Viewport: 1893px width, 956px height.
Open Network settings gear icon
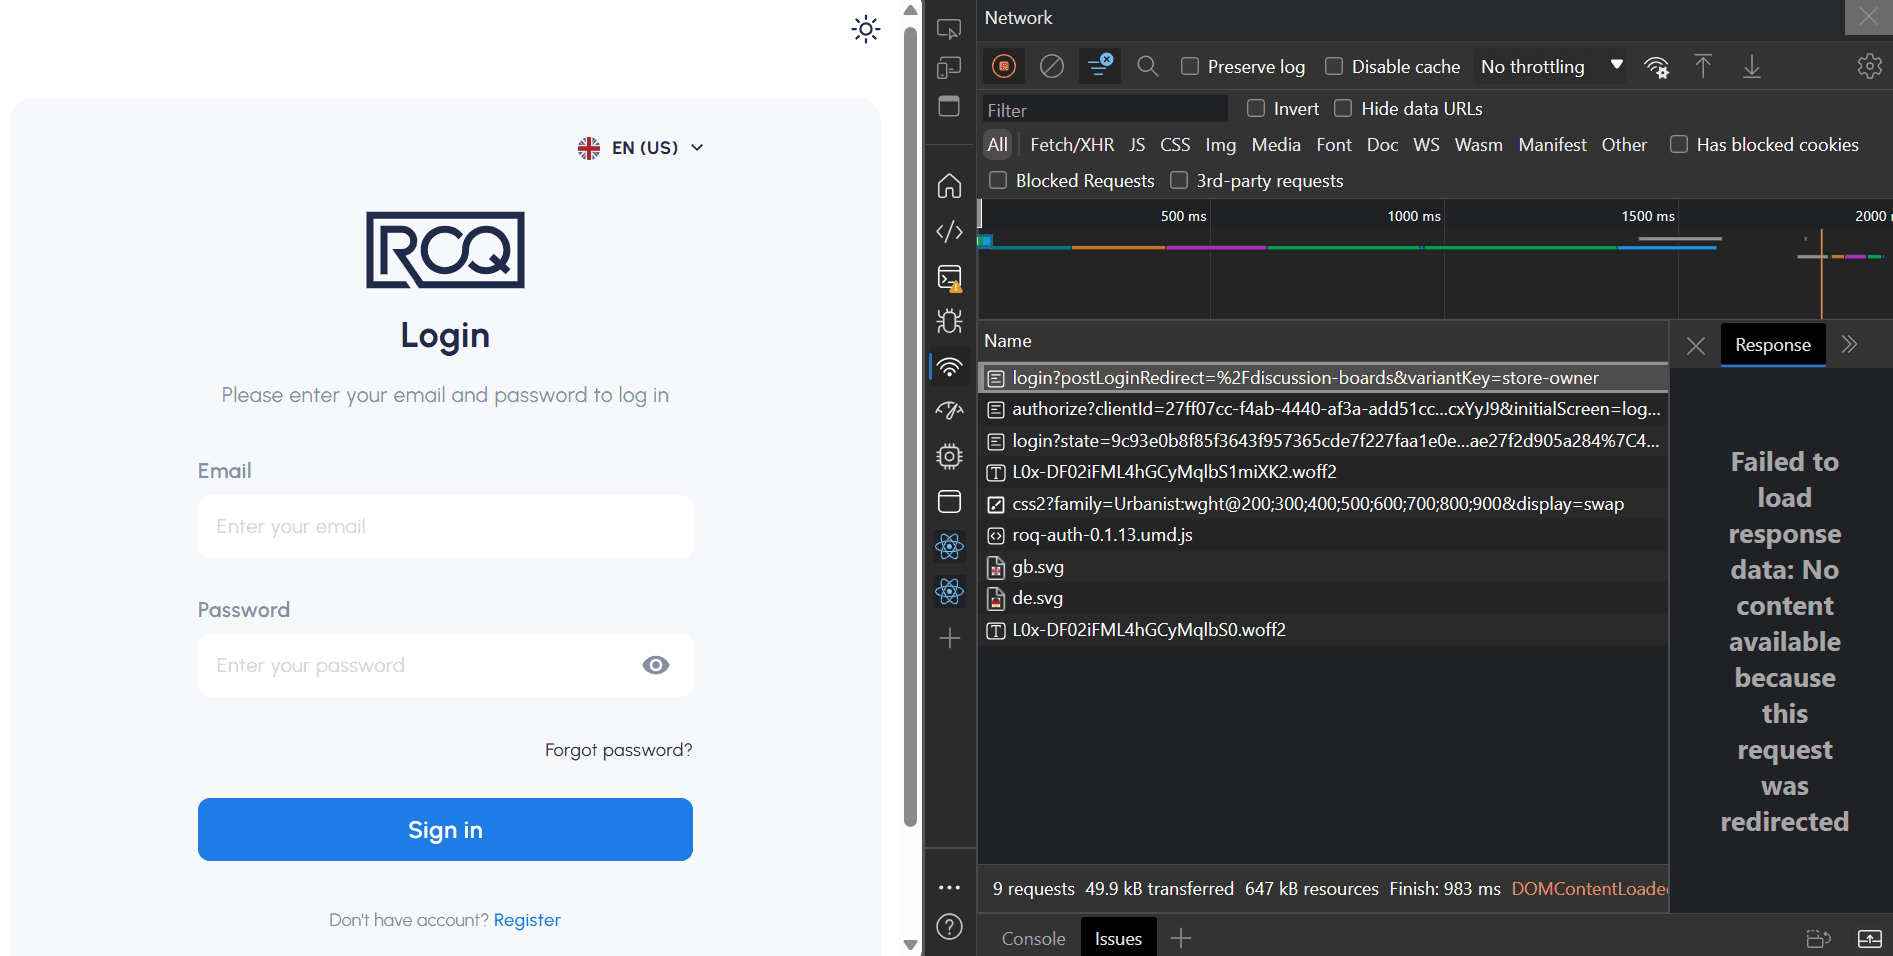(1869, 67)
